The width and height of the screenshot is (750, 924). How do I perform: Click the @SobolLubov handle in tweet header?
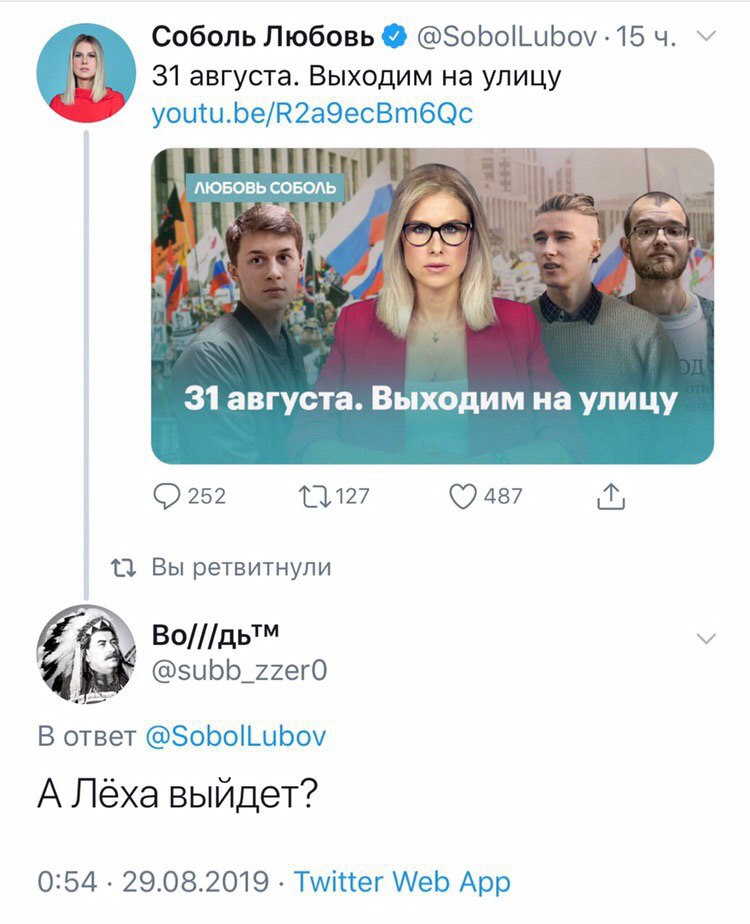(507, 37)
